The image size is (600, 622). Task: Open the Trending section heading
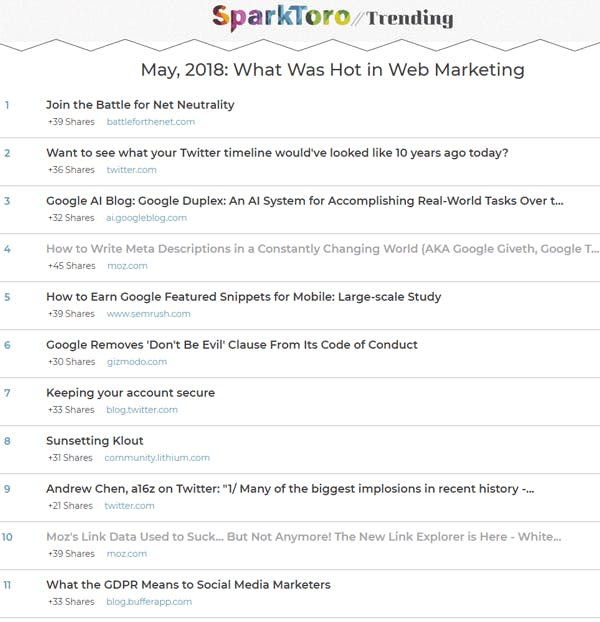(x=409, y=18)
